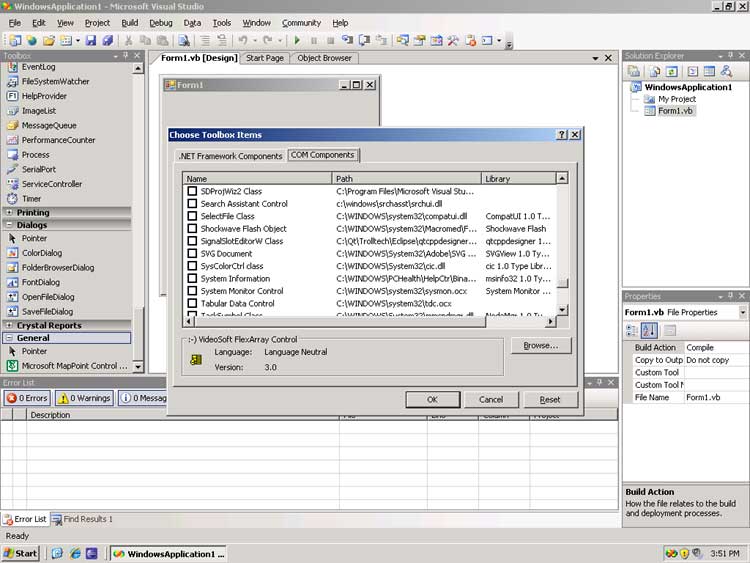Click the 0 Errors filter button
The image size is (750, 563).
(x=27, y=398)
